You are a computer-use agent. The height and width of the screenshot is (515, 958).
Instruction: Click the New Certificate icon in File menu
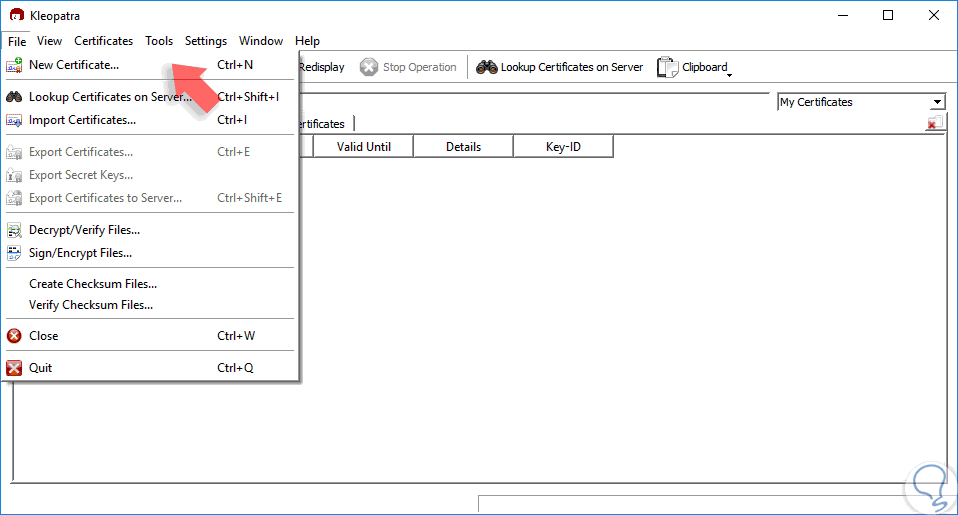pos(14,65)
